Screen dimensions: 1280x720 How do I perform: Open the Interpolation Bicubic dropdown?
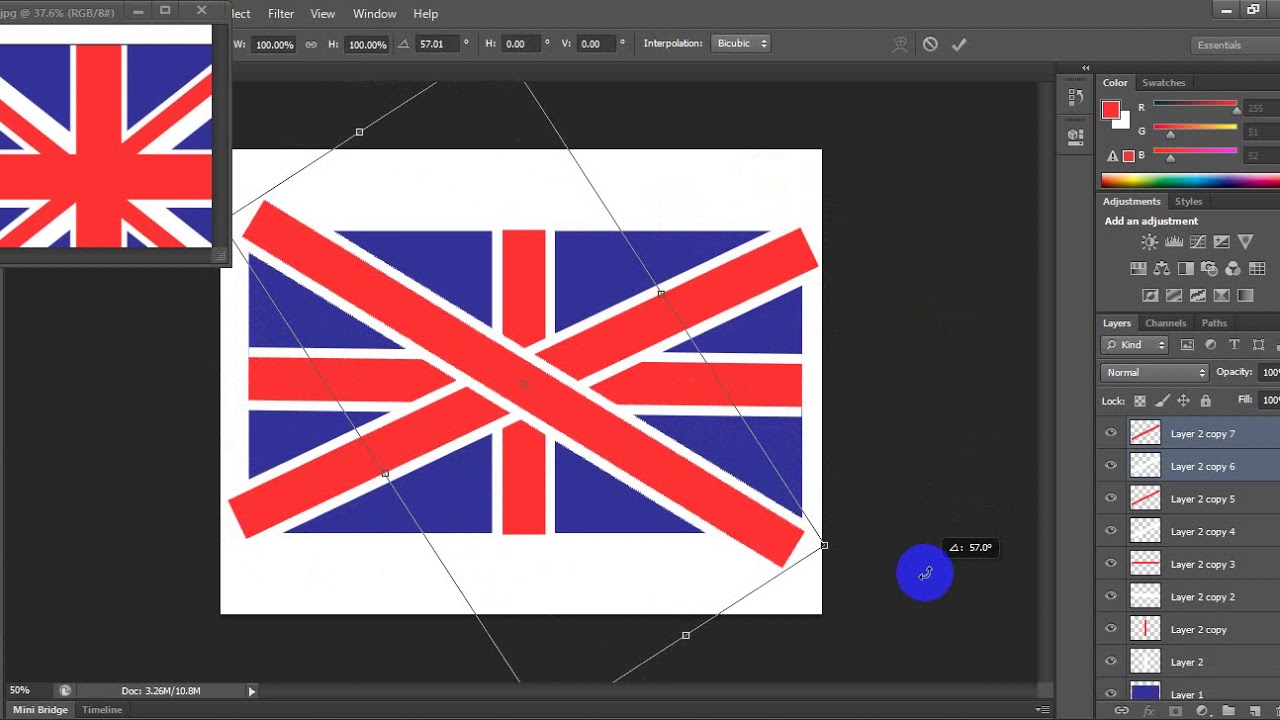click(741, 44)
